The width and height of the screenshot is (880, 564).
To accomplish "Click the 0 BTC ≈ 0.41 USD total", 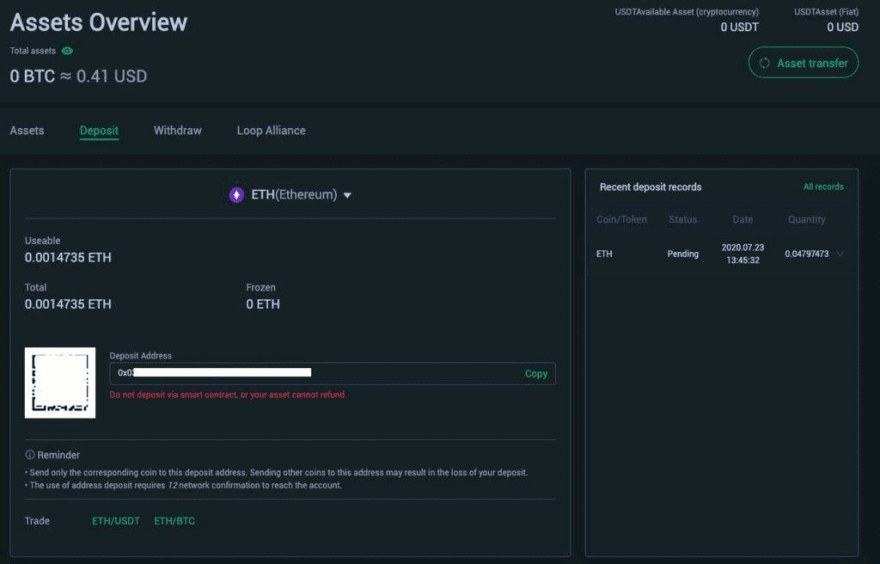I will coord(79,76).
